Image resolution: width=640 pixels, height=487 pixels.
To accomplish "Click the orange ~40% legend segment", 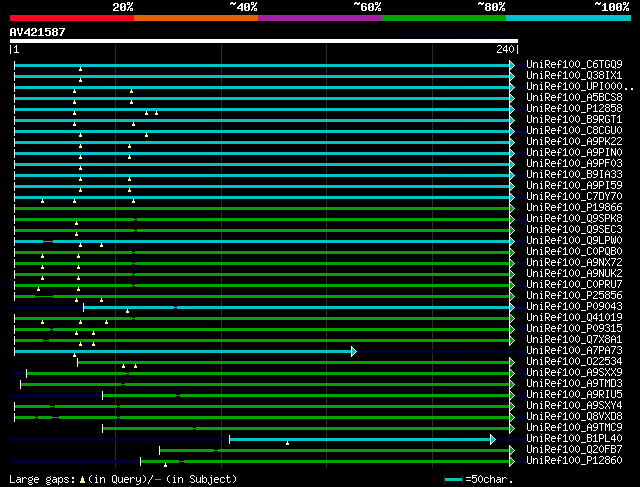I will pos(196,18).
